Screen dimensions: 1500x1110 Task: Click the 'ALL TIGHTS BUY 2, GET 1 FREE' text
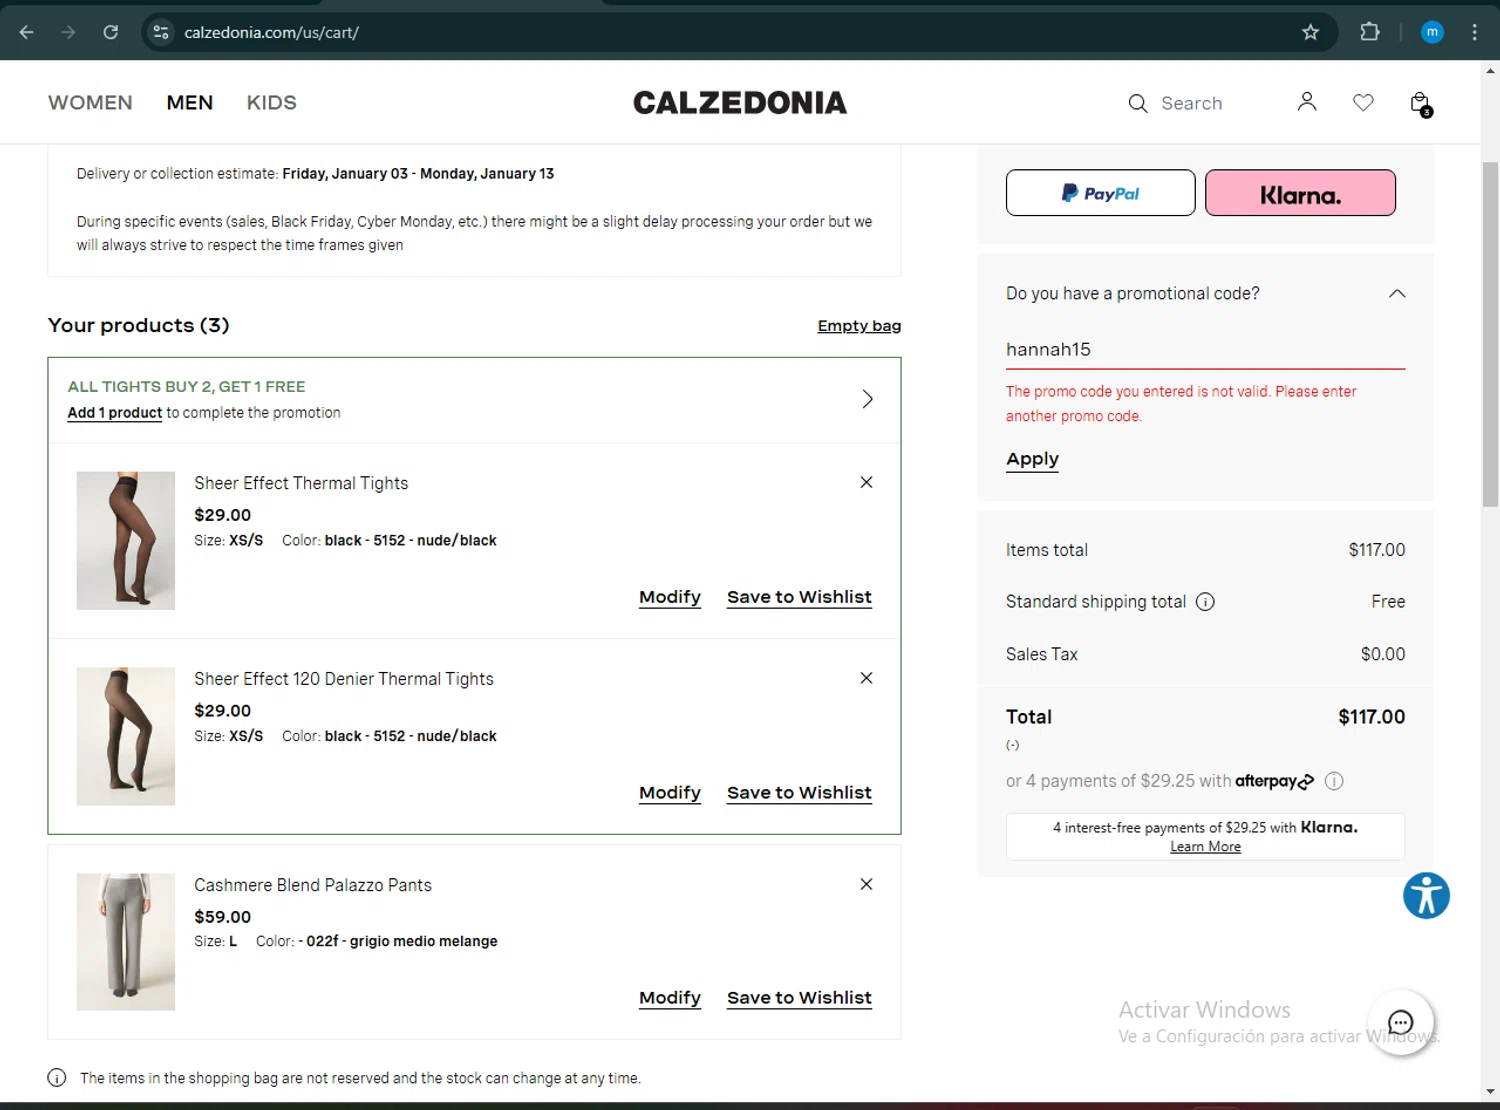coord(187,386)
